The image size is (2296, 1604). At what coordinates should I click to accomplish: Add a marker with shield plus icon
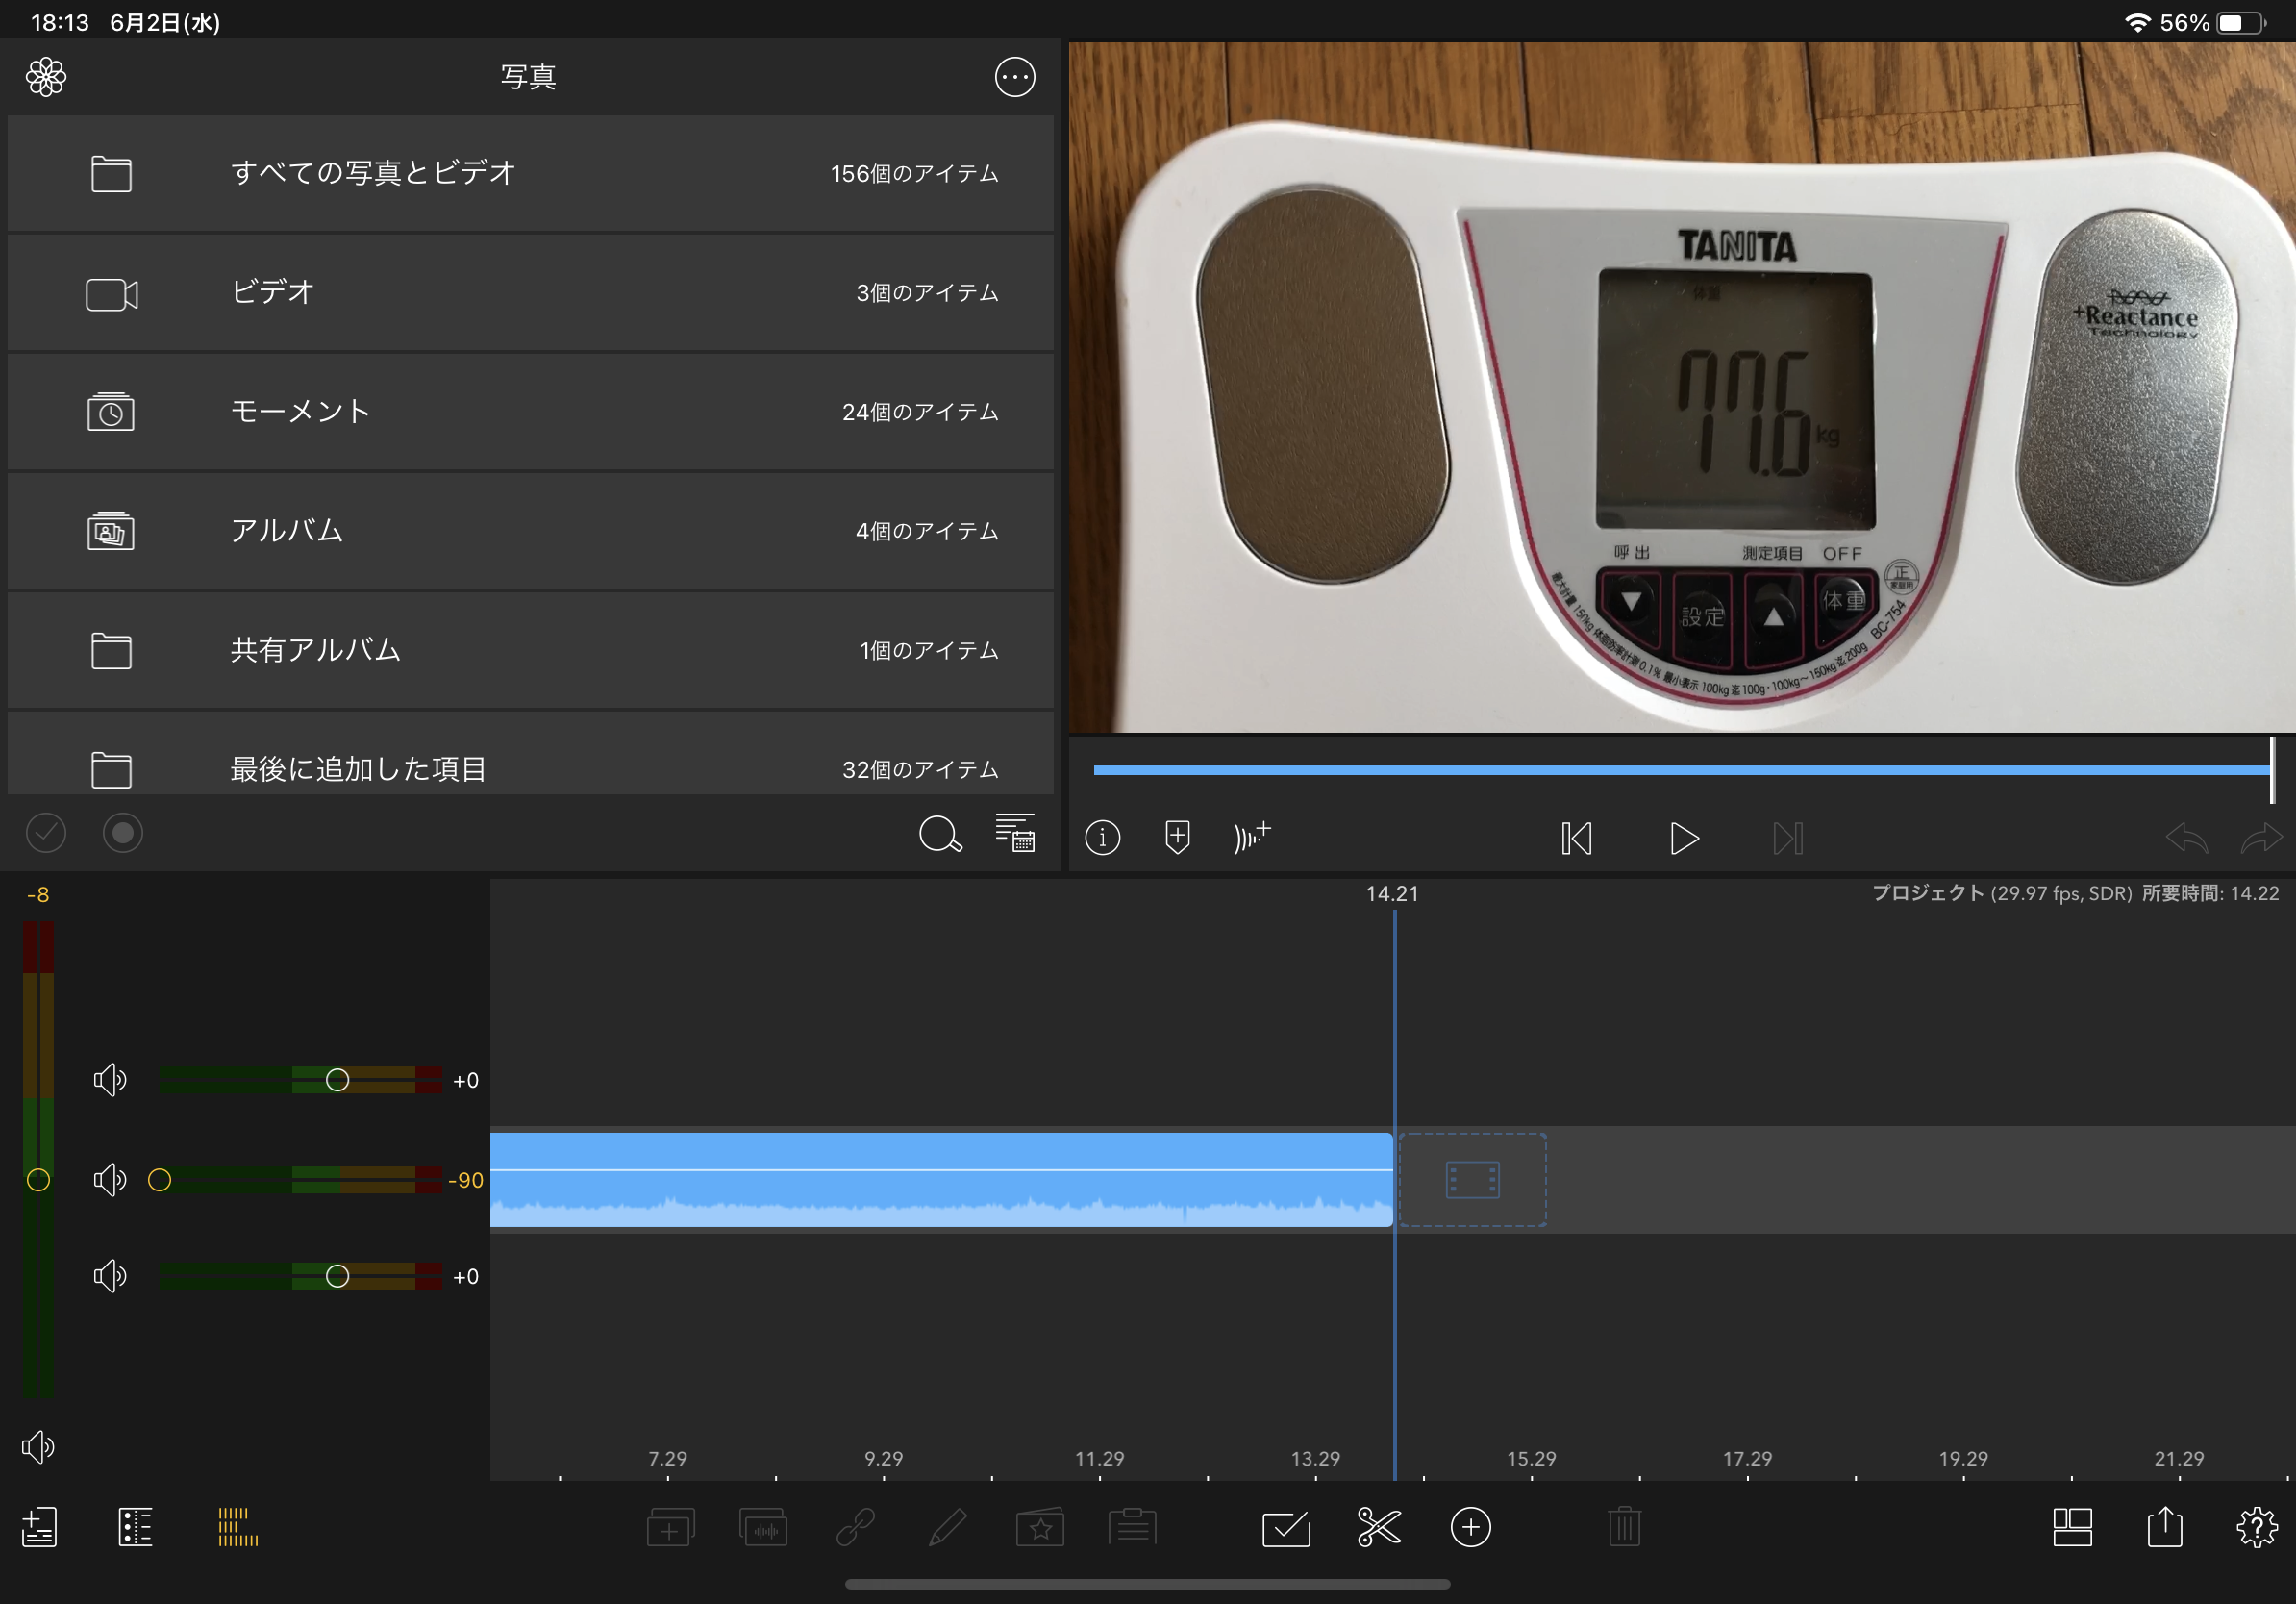[1177, 837]
